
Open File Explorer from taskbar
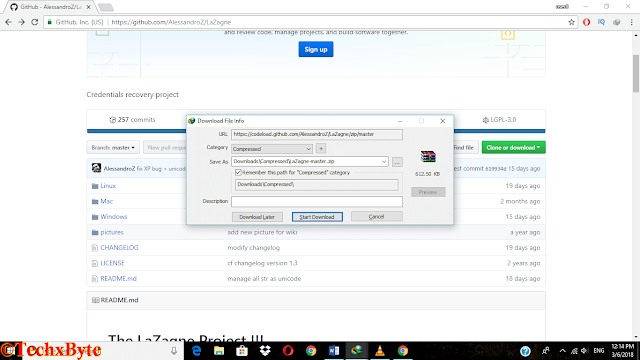coord(219,351)
